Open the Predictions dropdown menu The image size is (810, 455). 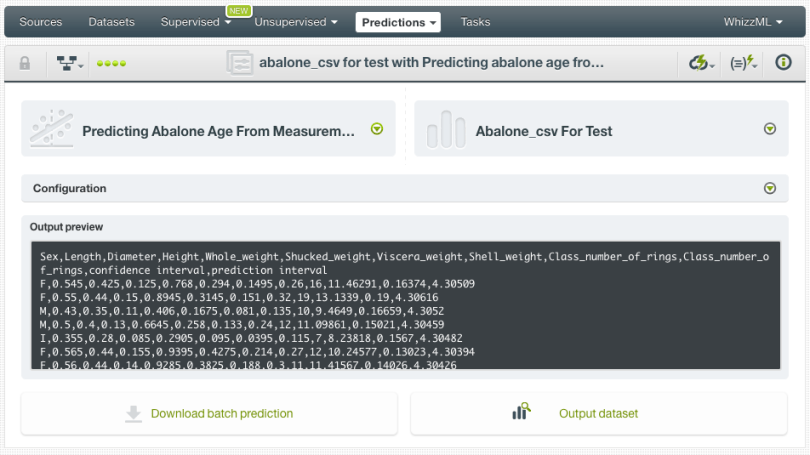(398, 22)
